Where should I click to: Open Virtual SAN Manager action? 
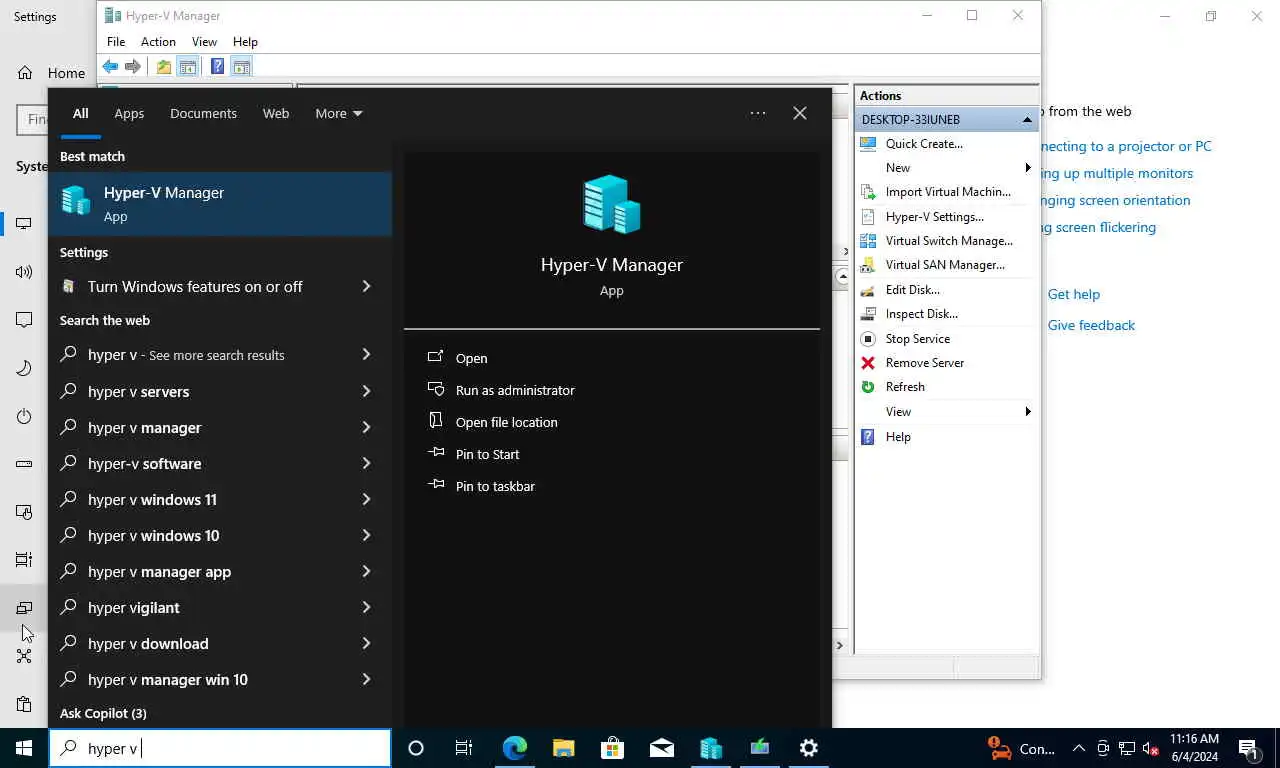tap(945, 265)
